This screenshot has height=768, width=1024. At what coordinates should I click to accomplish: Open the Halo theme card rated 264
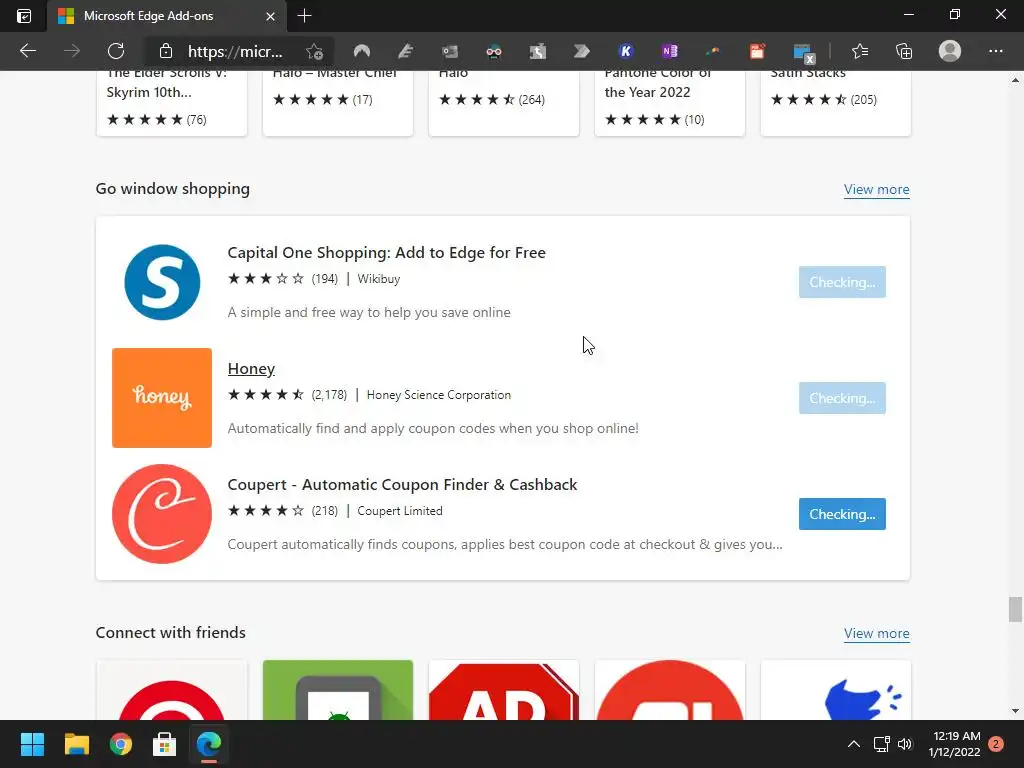point(504,101)
